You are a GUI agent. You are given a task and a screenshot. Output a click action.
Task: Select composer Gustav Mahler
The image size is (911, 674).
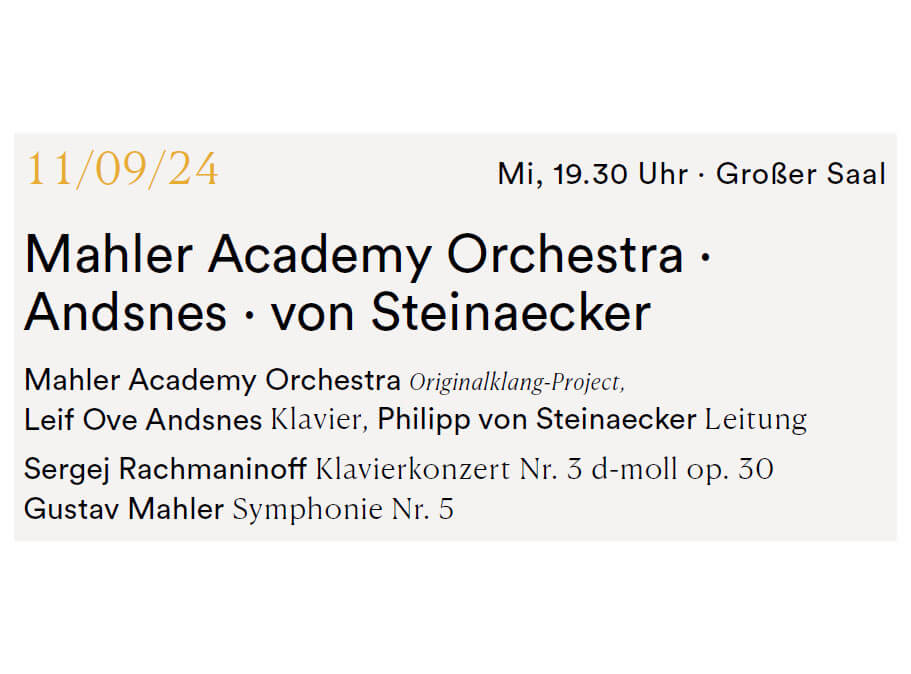124,509
